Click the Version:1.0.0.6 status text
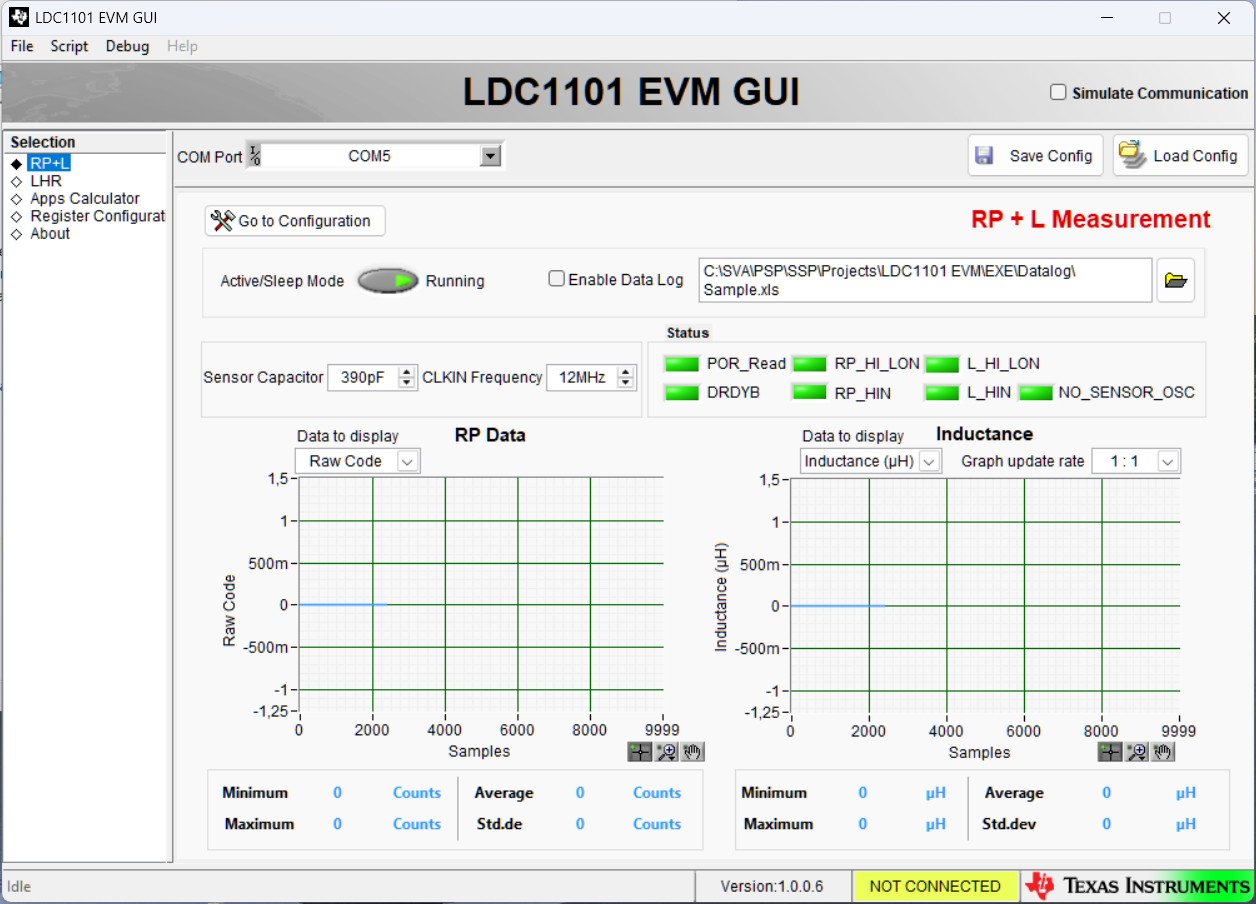This screenshot has width=1256, height=904. [772, 886]
